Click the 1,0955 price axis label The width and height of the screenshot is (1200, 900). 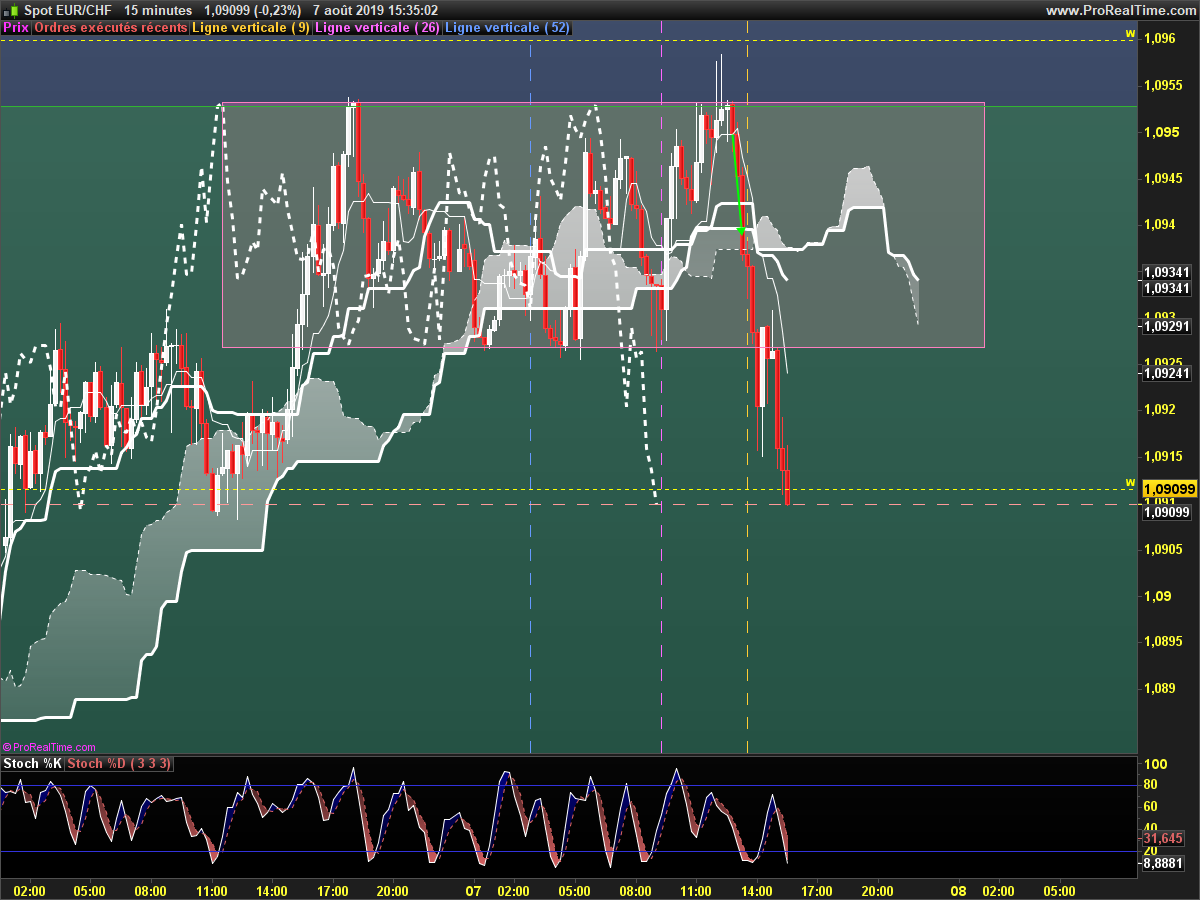click(1165, 87)
